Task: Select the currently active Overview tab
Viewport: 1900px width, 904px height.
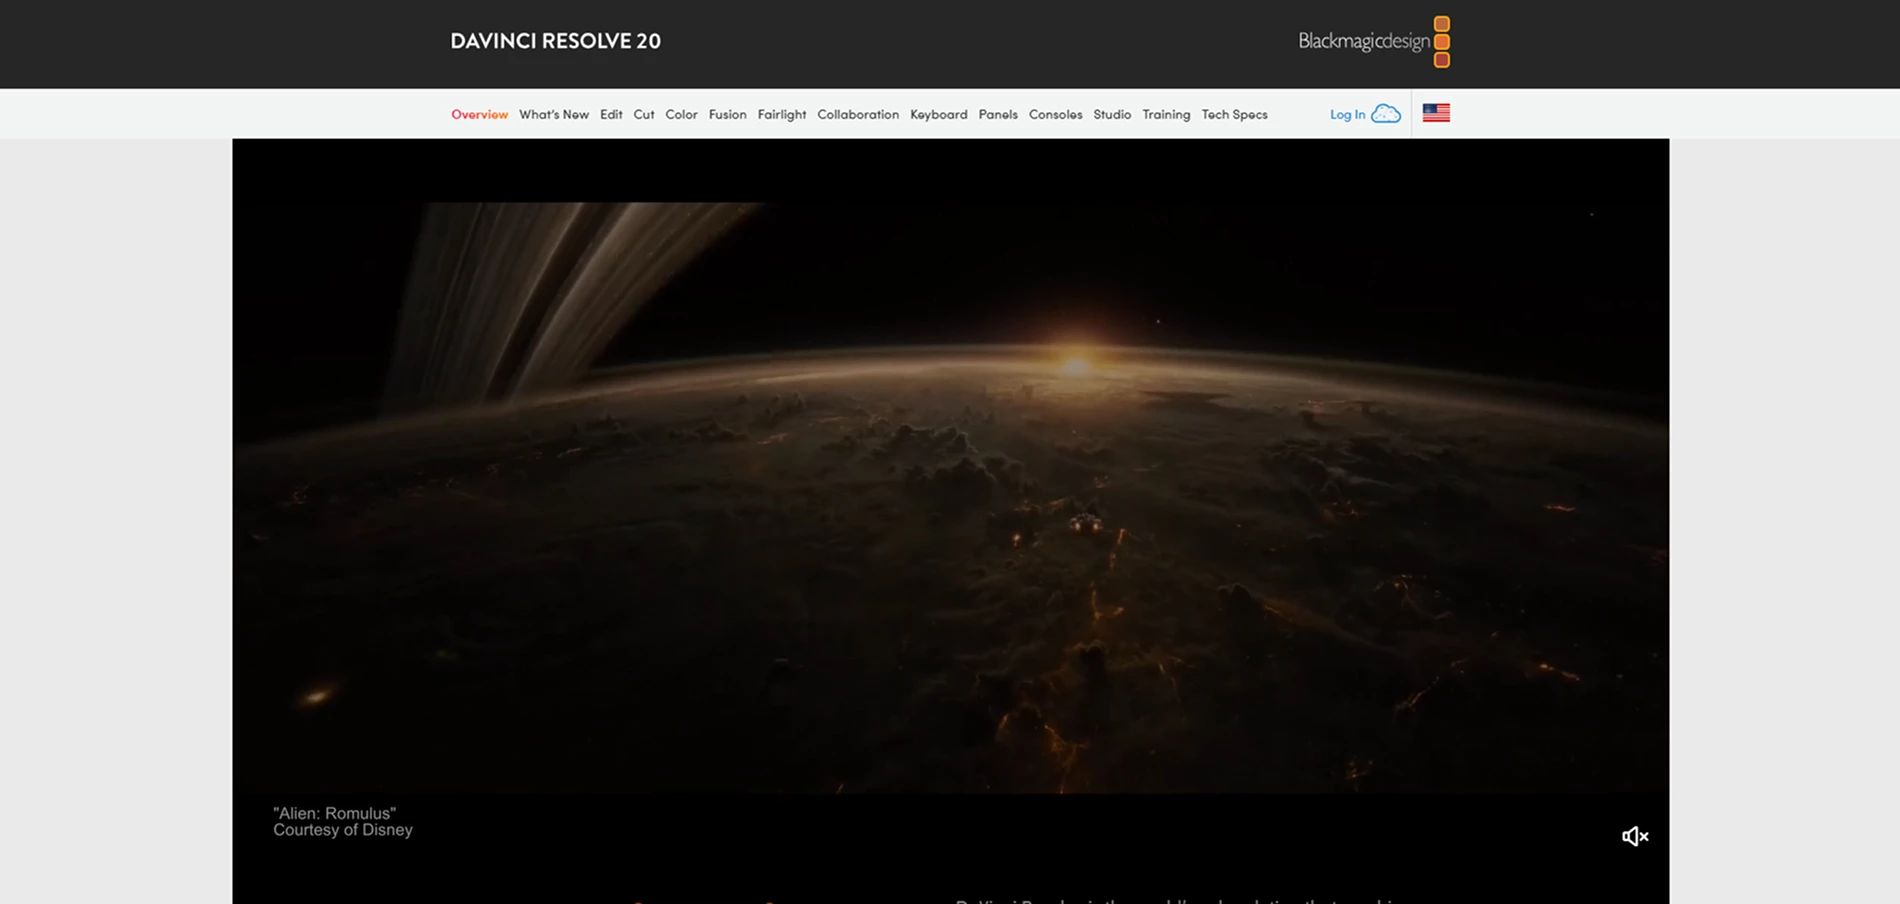Action: pos(479,114)
